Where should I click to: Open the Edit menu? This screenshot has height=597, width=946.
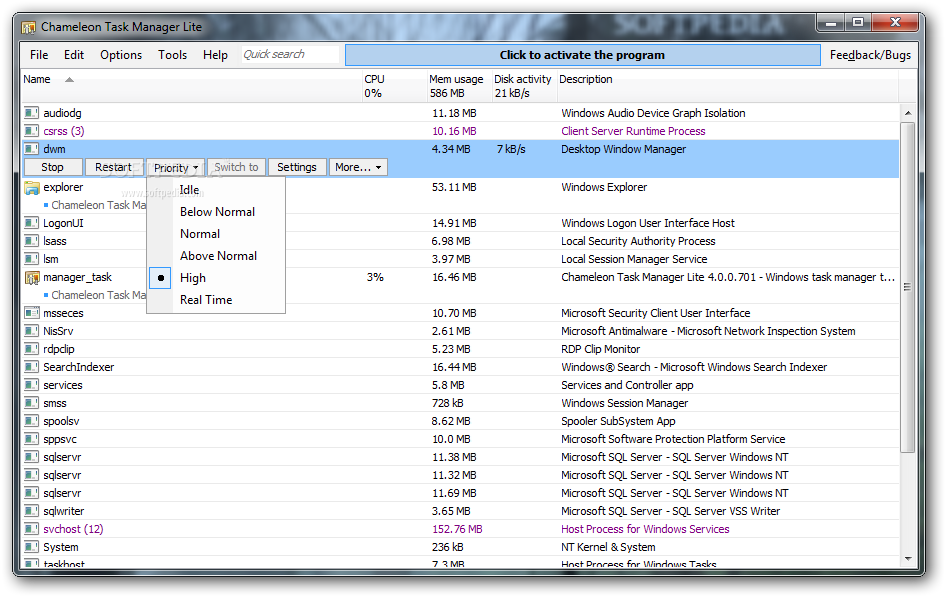(x=74, y=55)
